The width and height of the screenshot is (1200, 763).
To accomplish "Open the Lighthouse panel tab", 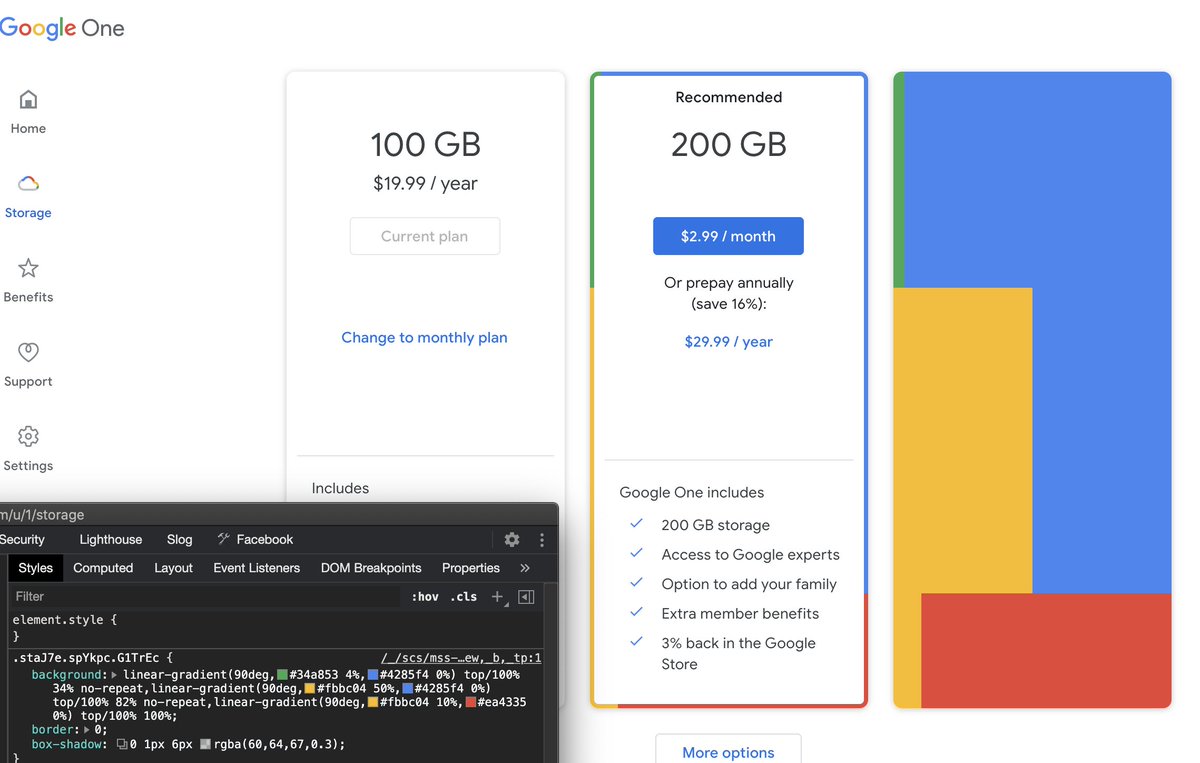I will 111,539.
